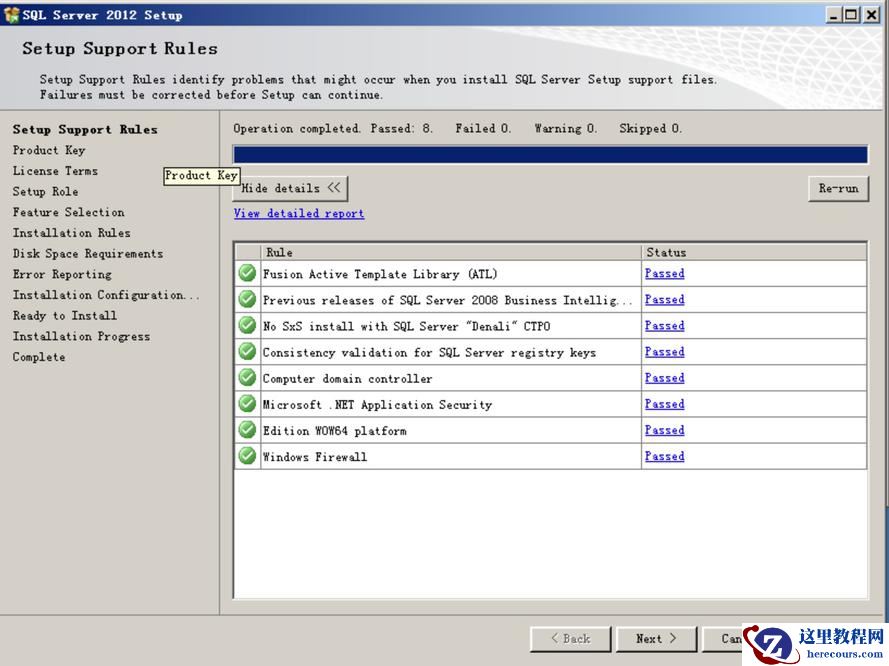
Task: Sort the list by Rule column header
Action: pos(450,253)
